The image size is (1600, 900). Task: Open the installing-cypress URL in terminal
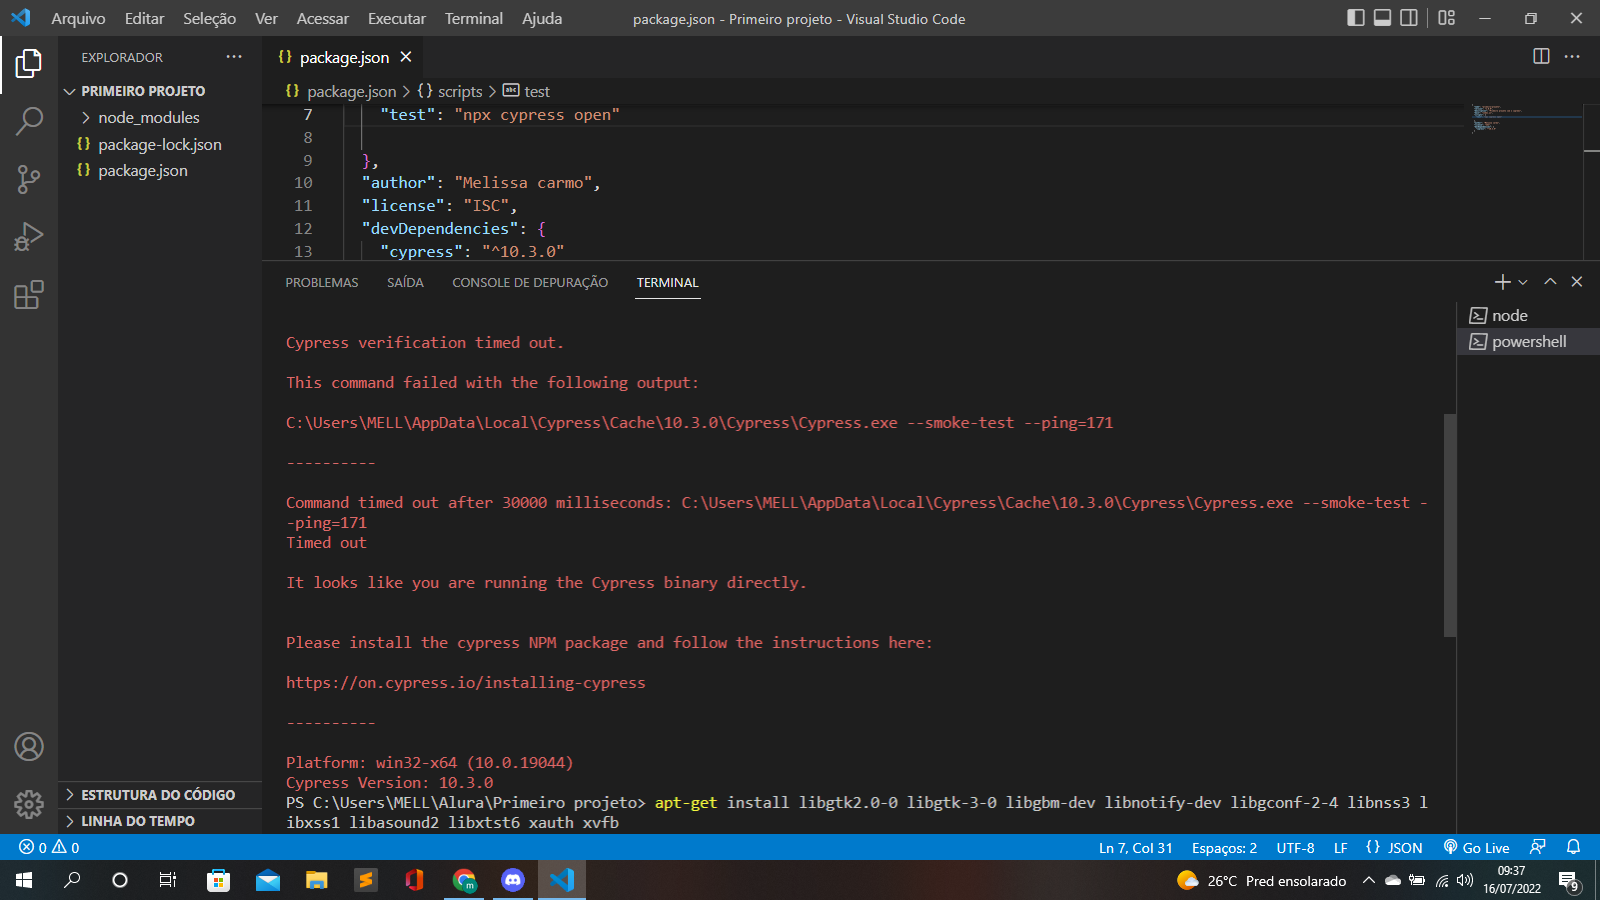coord(466,682)
